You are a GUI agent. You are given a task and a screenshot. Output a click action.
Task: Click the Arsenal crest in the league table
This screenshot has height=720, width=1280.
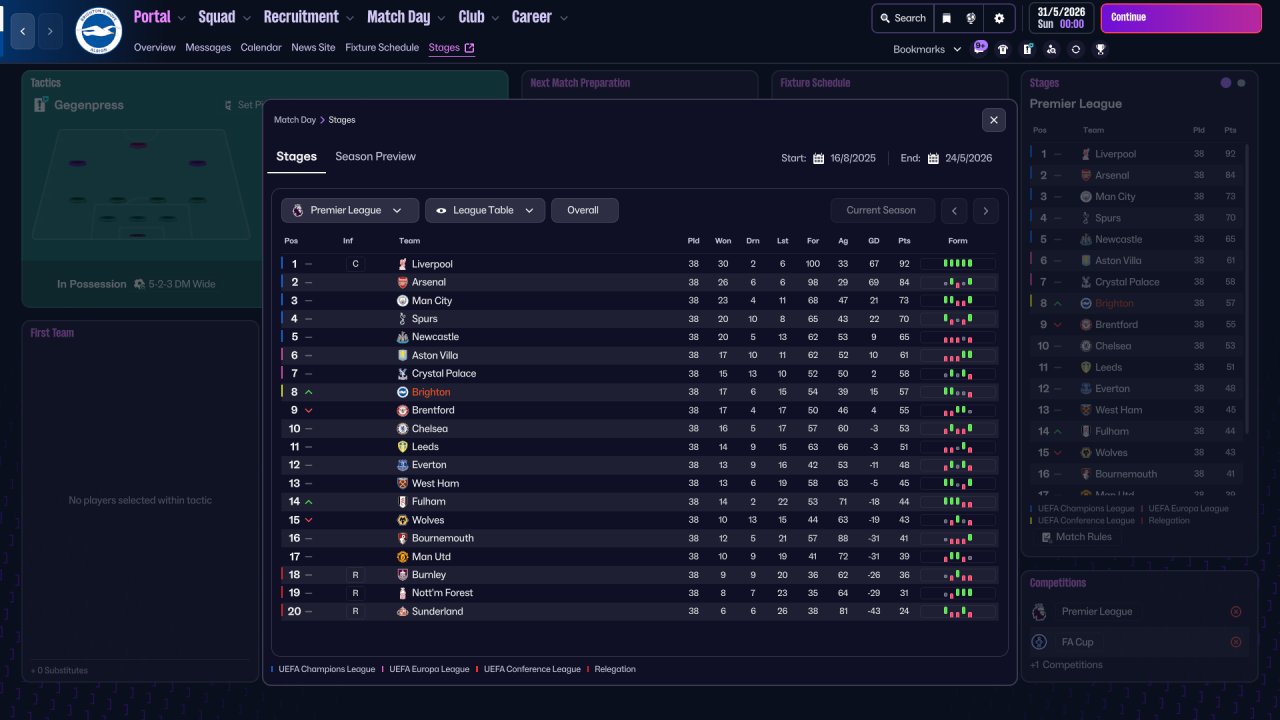tap(403, 282)
